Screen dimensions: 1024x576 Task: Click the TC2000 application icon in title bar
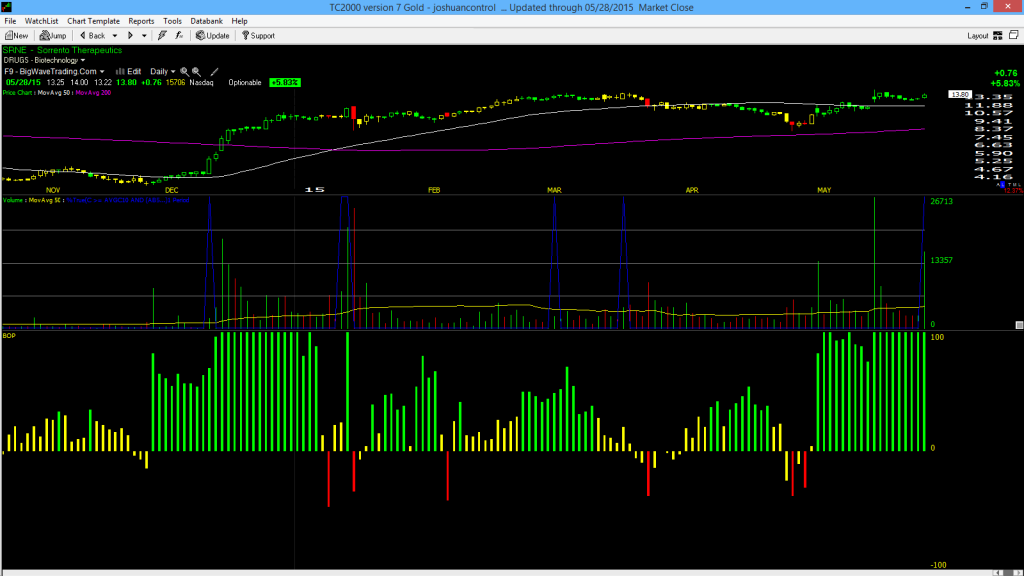[x=7, y=7]
